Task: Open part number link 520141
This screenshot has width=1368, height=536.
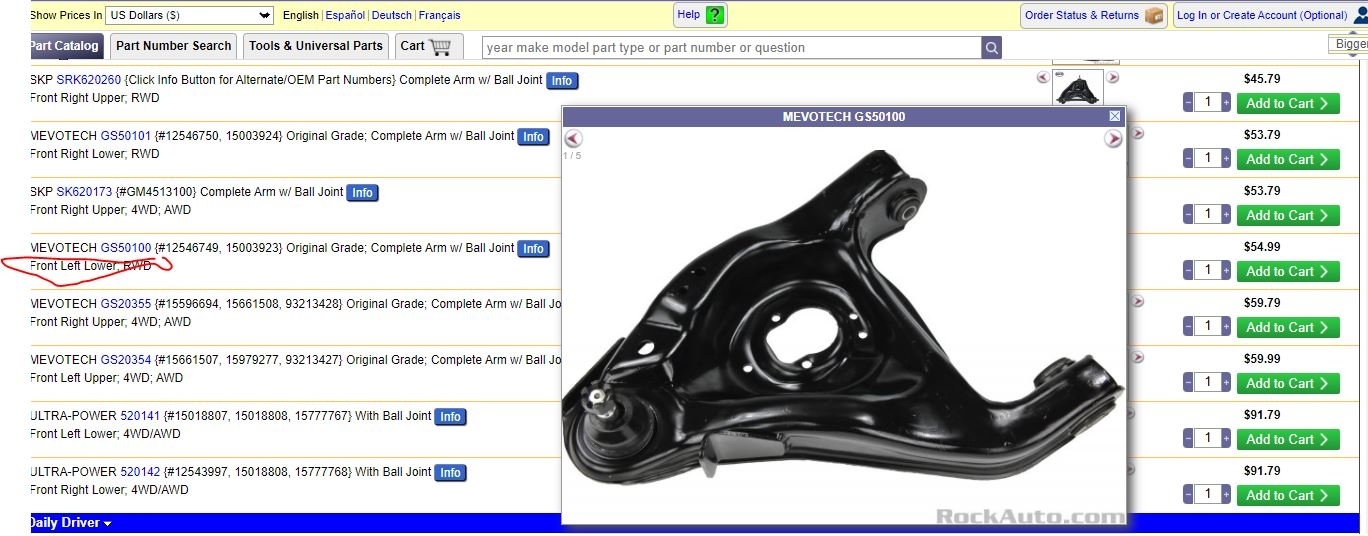Action: click(140, 416)
